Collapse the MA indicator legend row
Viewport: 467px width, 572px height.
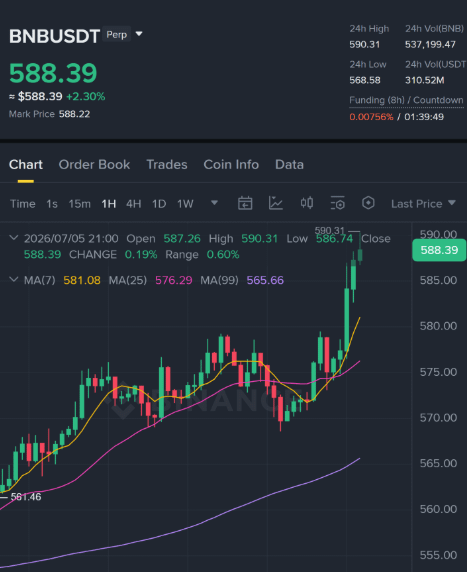13,279
